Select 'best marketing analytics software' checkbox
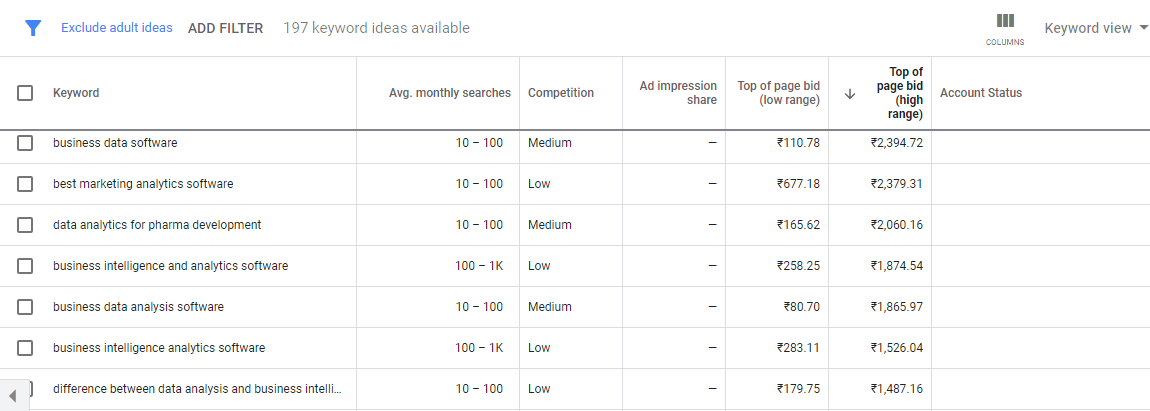This screenshot has height=411, width=1150. [25, 184]
